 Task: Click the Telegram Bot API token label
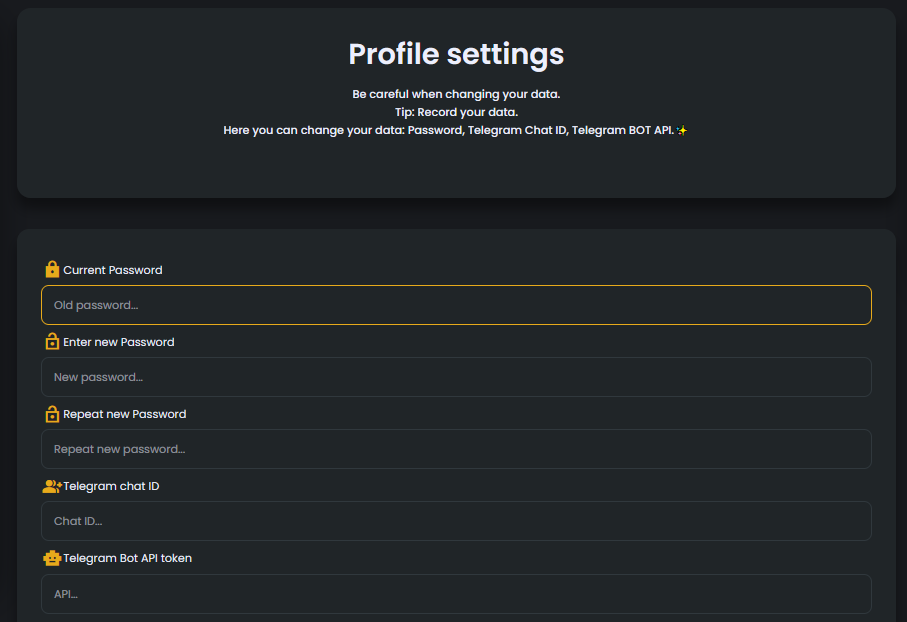[x=127, y=558]
